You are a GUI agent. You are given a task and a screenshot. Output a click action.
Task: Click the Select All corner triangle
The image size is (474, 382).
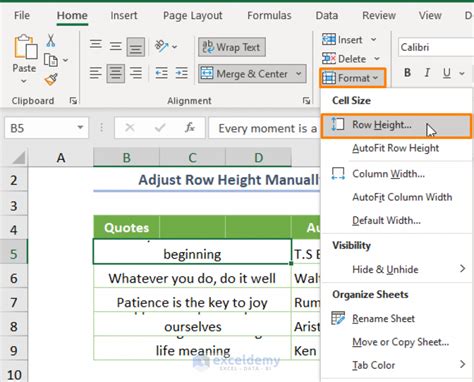(x=19, y=158)
